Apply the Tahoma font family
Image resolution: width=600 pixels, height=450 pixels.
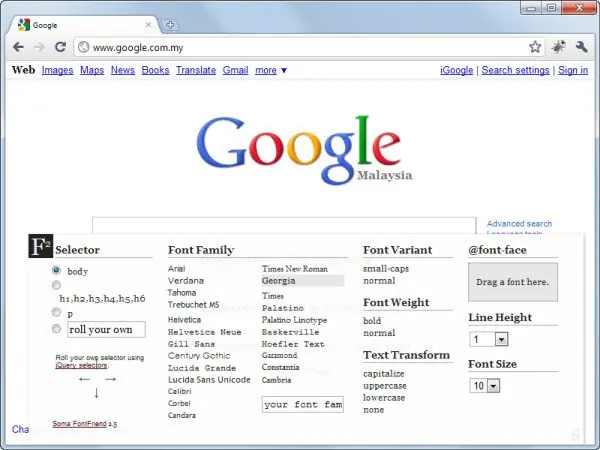coord(182,293)
